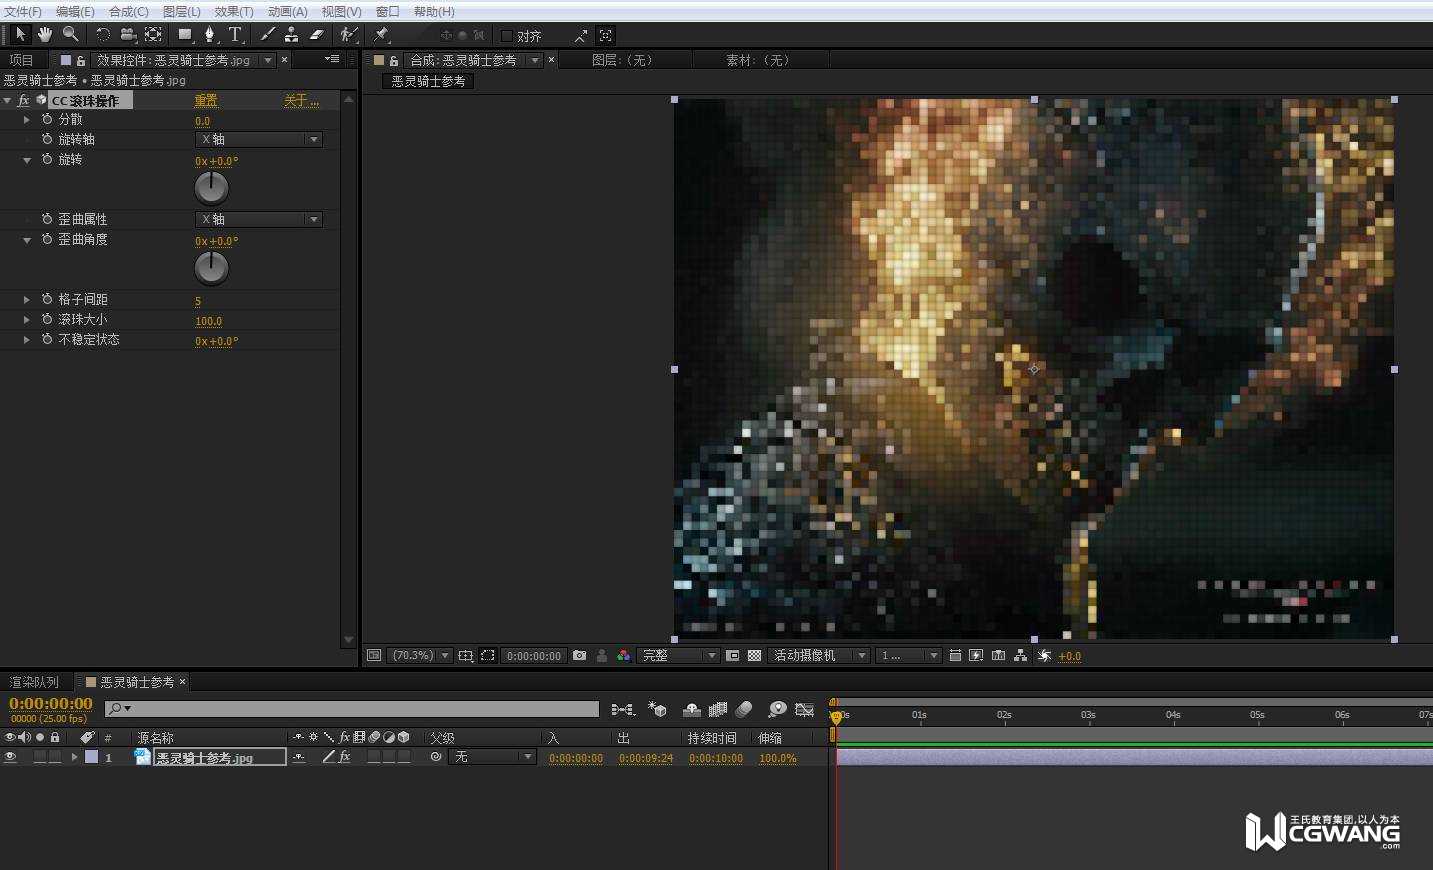Click the brainstorm icon in timeline
Viewport: 1433px width, 870px height.
(777, 709)
